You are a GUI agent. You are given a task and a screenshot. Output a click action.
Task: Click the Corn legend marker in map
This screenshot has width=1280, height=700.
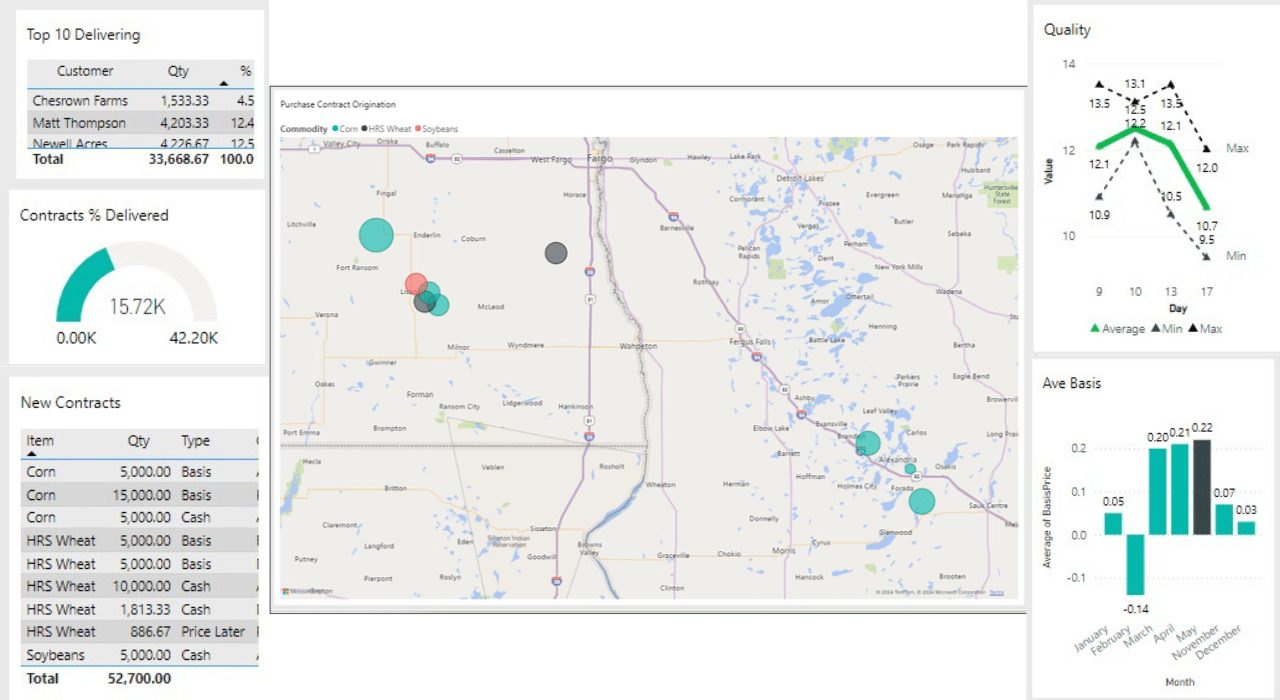click(x=335, y=129)
